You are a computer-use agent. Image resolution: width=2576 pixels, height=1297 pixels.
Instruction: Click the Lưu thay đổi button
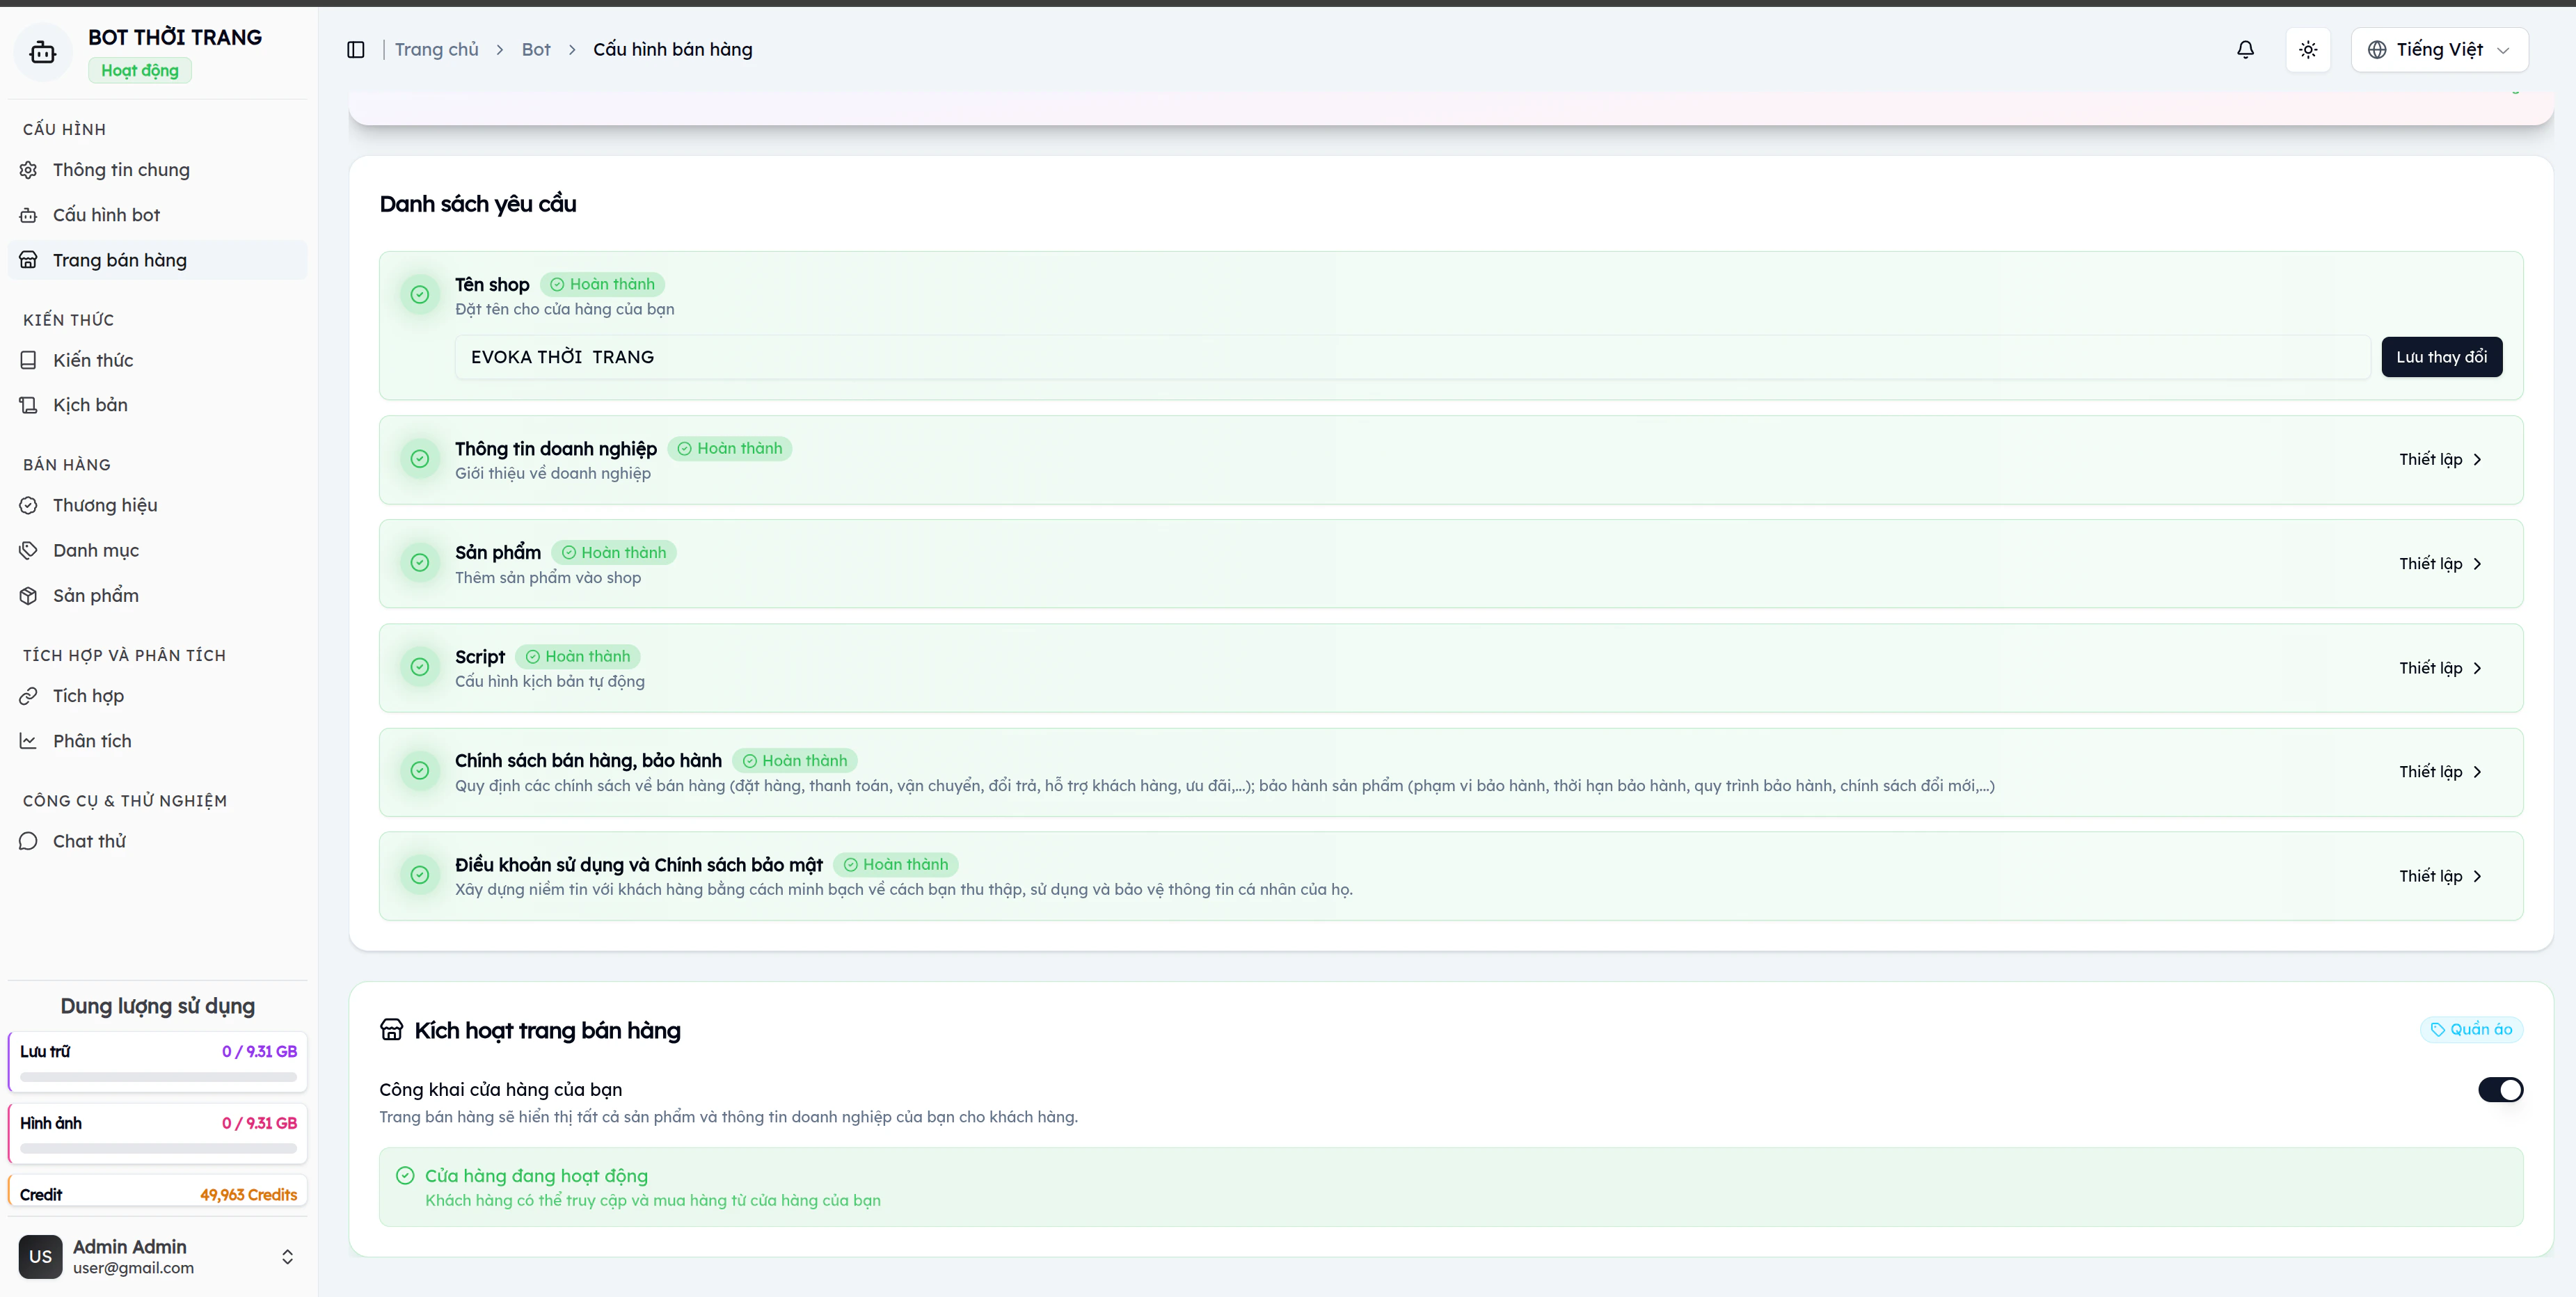[2441, 357]
